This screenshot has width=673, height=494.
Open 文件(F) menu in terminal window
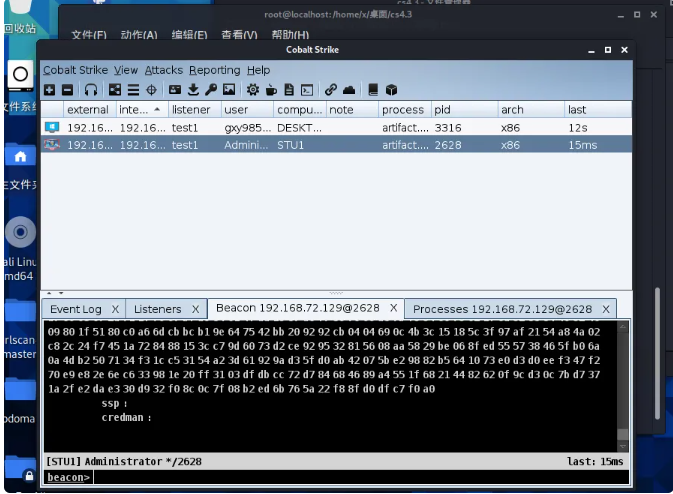(89, 34)
